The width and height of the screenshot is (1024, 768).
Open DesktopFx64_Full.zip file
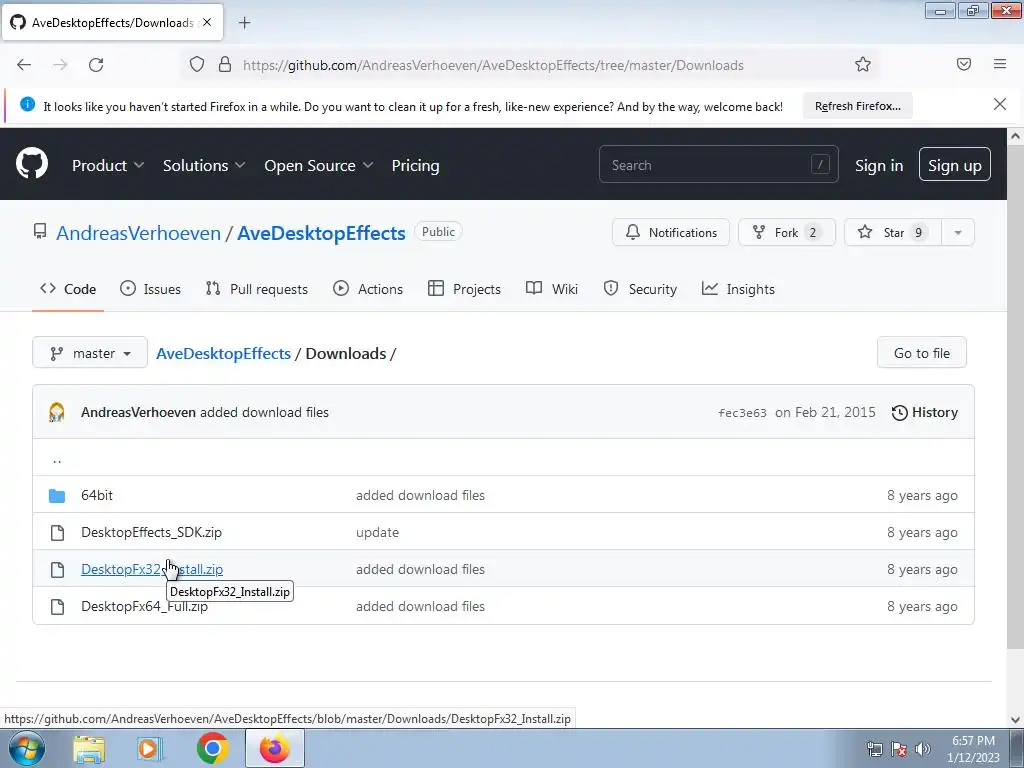[144, 606]
